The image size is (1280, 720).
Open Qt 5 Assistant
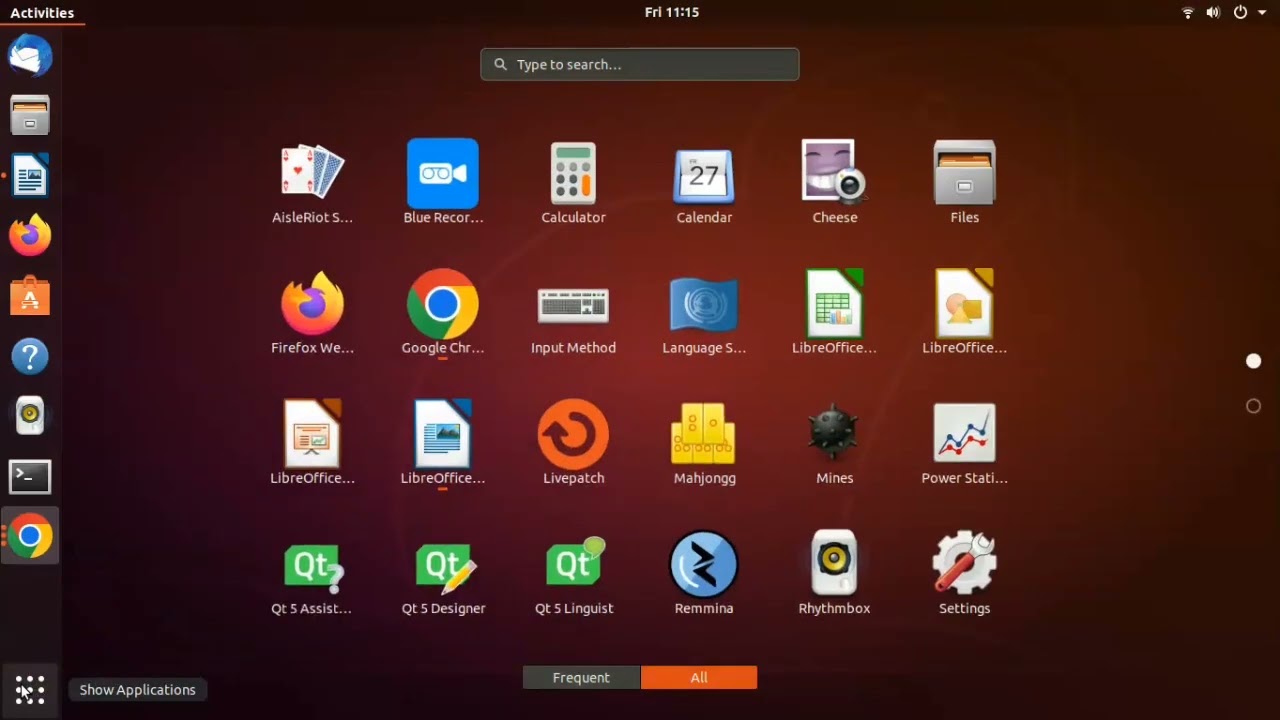pos(312,573)
